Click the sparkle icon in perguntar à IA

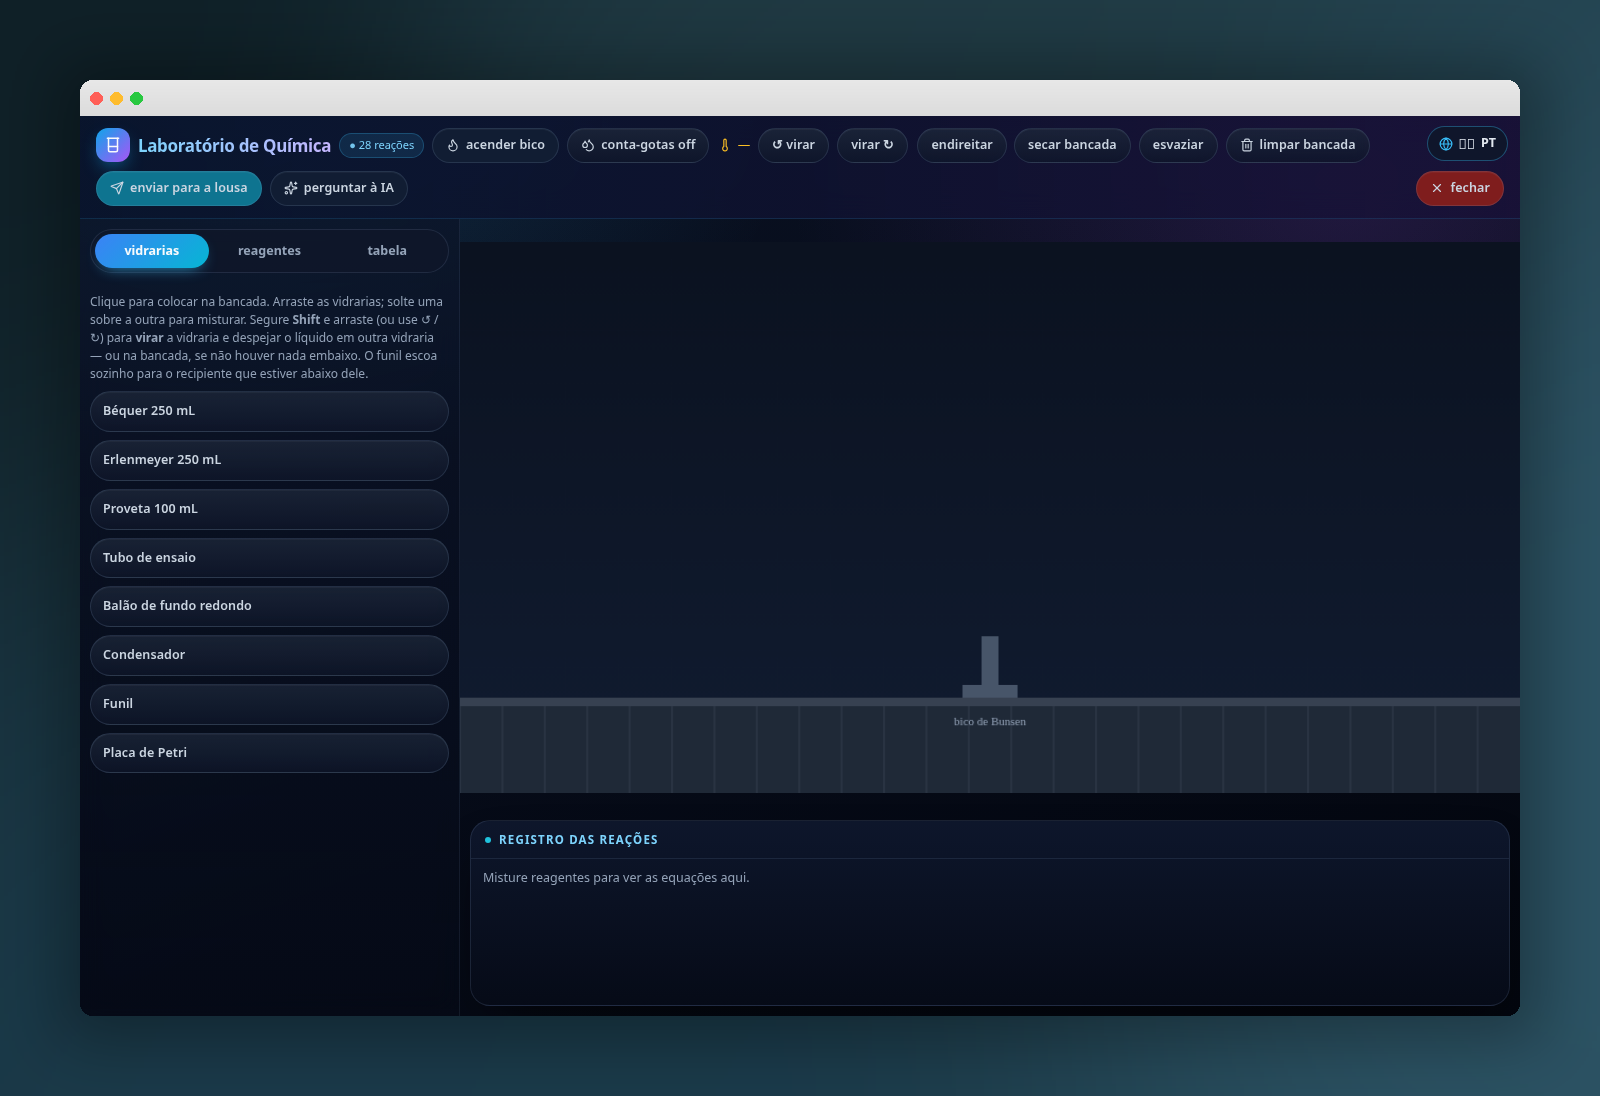tap(291, 188)
